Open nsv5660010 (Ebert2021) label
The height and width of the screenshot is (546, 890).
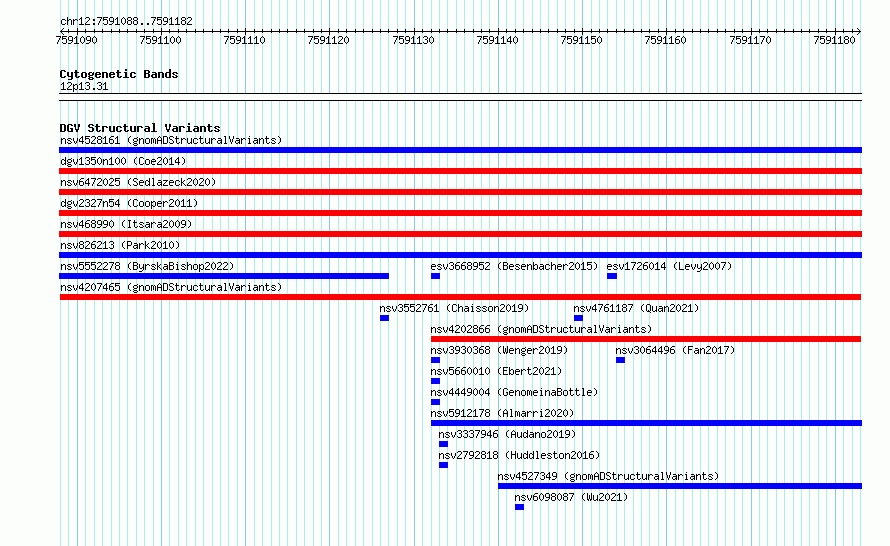496,371
